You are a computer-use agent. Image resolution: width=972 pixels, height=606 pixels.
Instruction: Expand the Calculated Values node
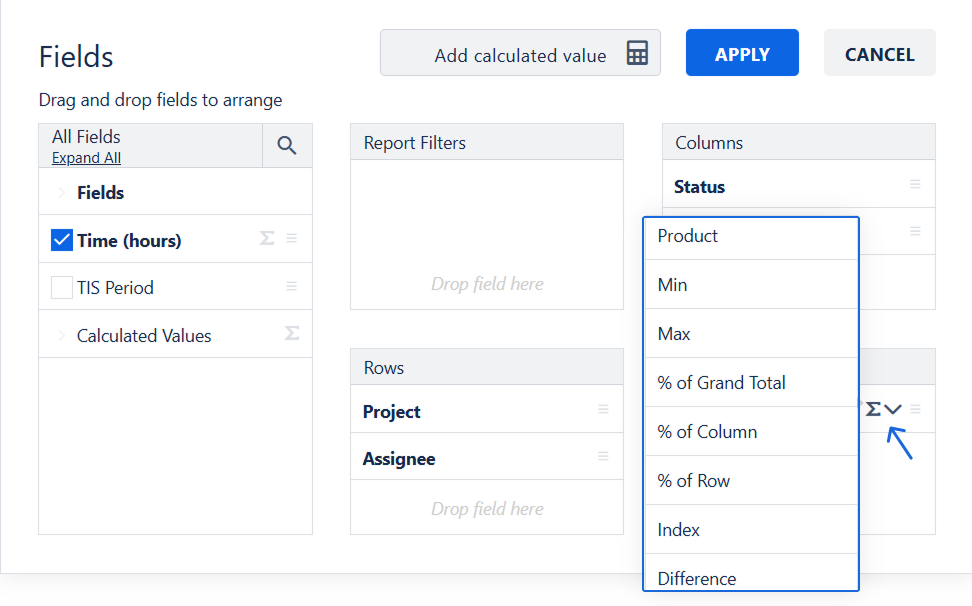coord(60,336)
